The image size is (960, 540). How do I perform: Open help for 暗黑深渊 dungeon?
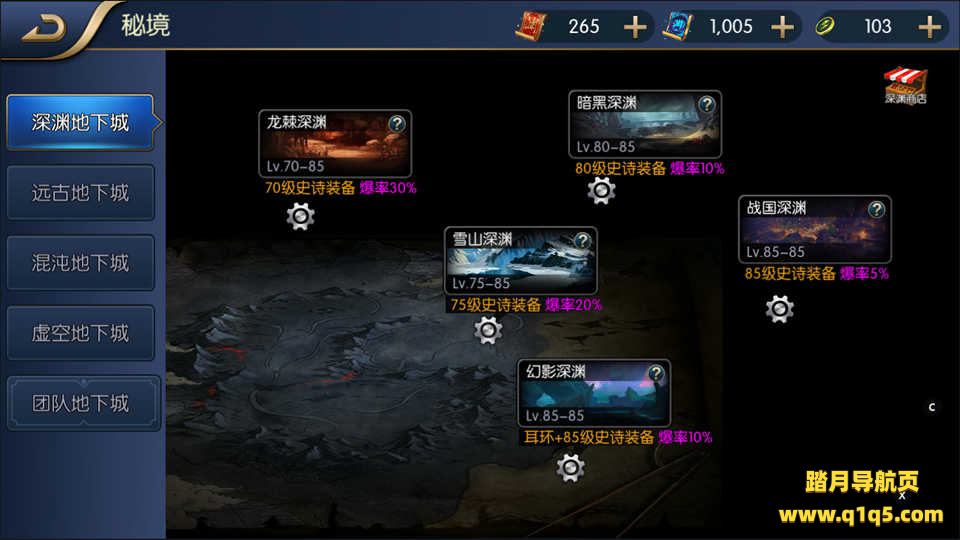coord(707,104)
